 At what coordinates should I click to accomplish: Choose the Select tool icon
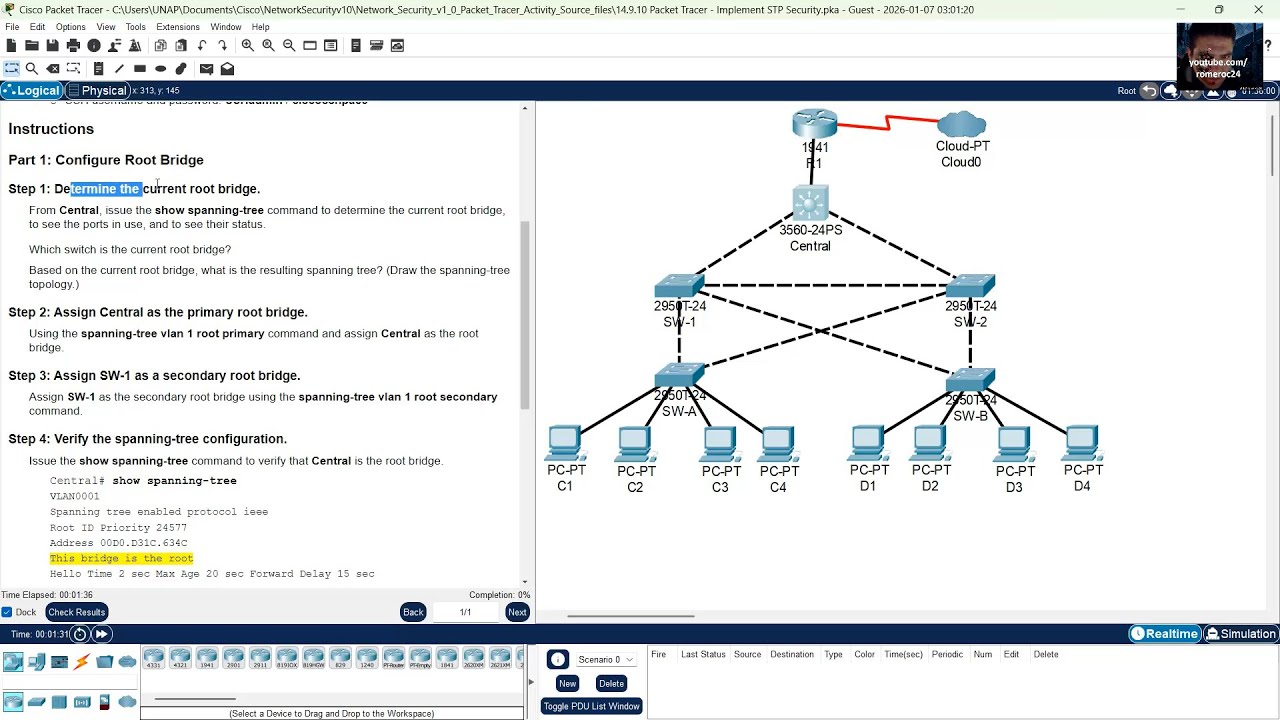click(11, 68)
